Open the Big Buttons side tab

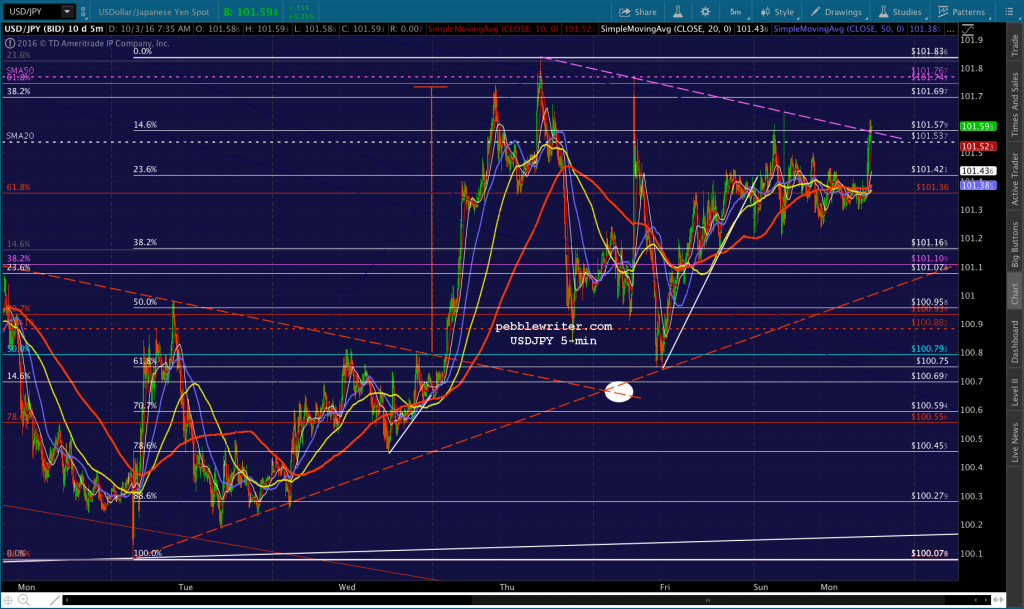[1015, 244]
